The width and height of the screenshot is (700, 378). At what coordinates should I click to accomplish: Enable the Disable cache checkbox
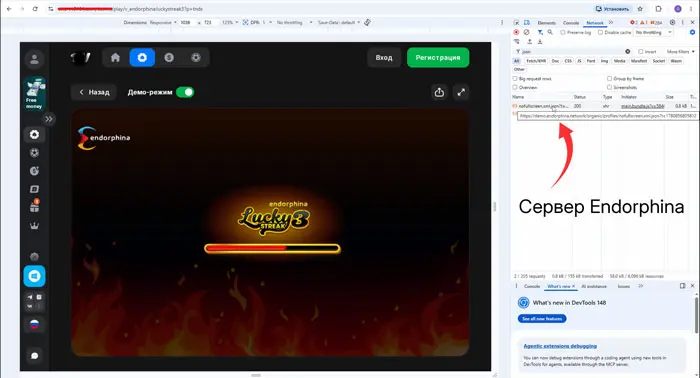(x=600, y=33)
